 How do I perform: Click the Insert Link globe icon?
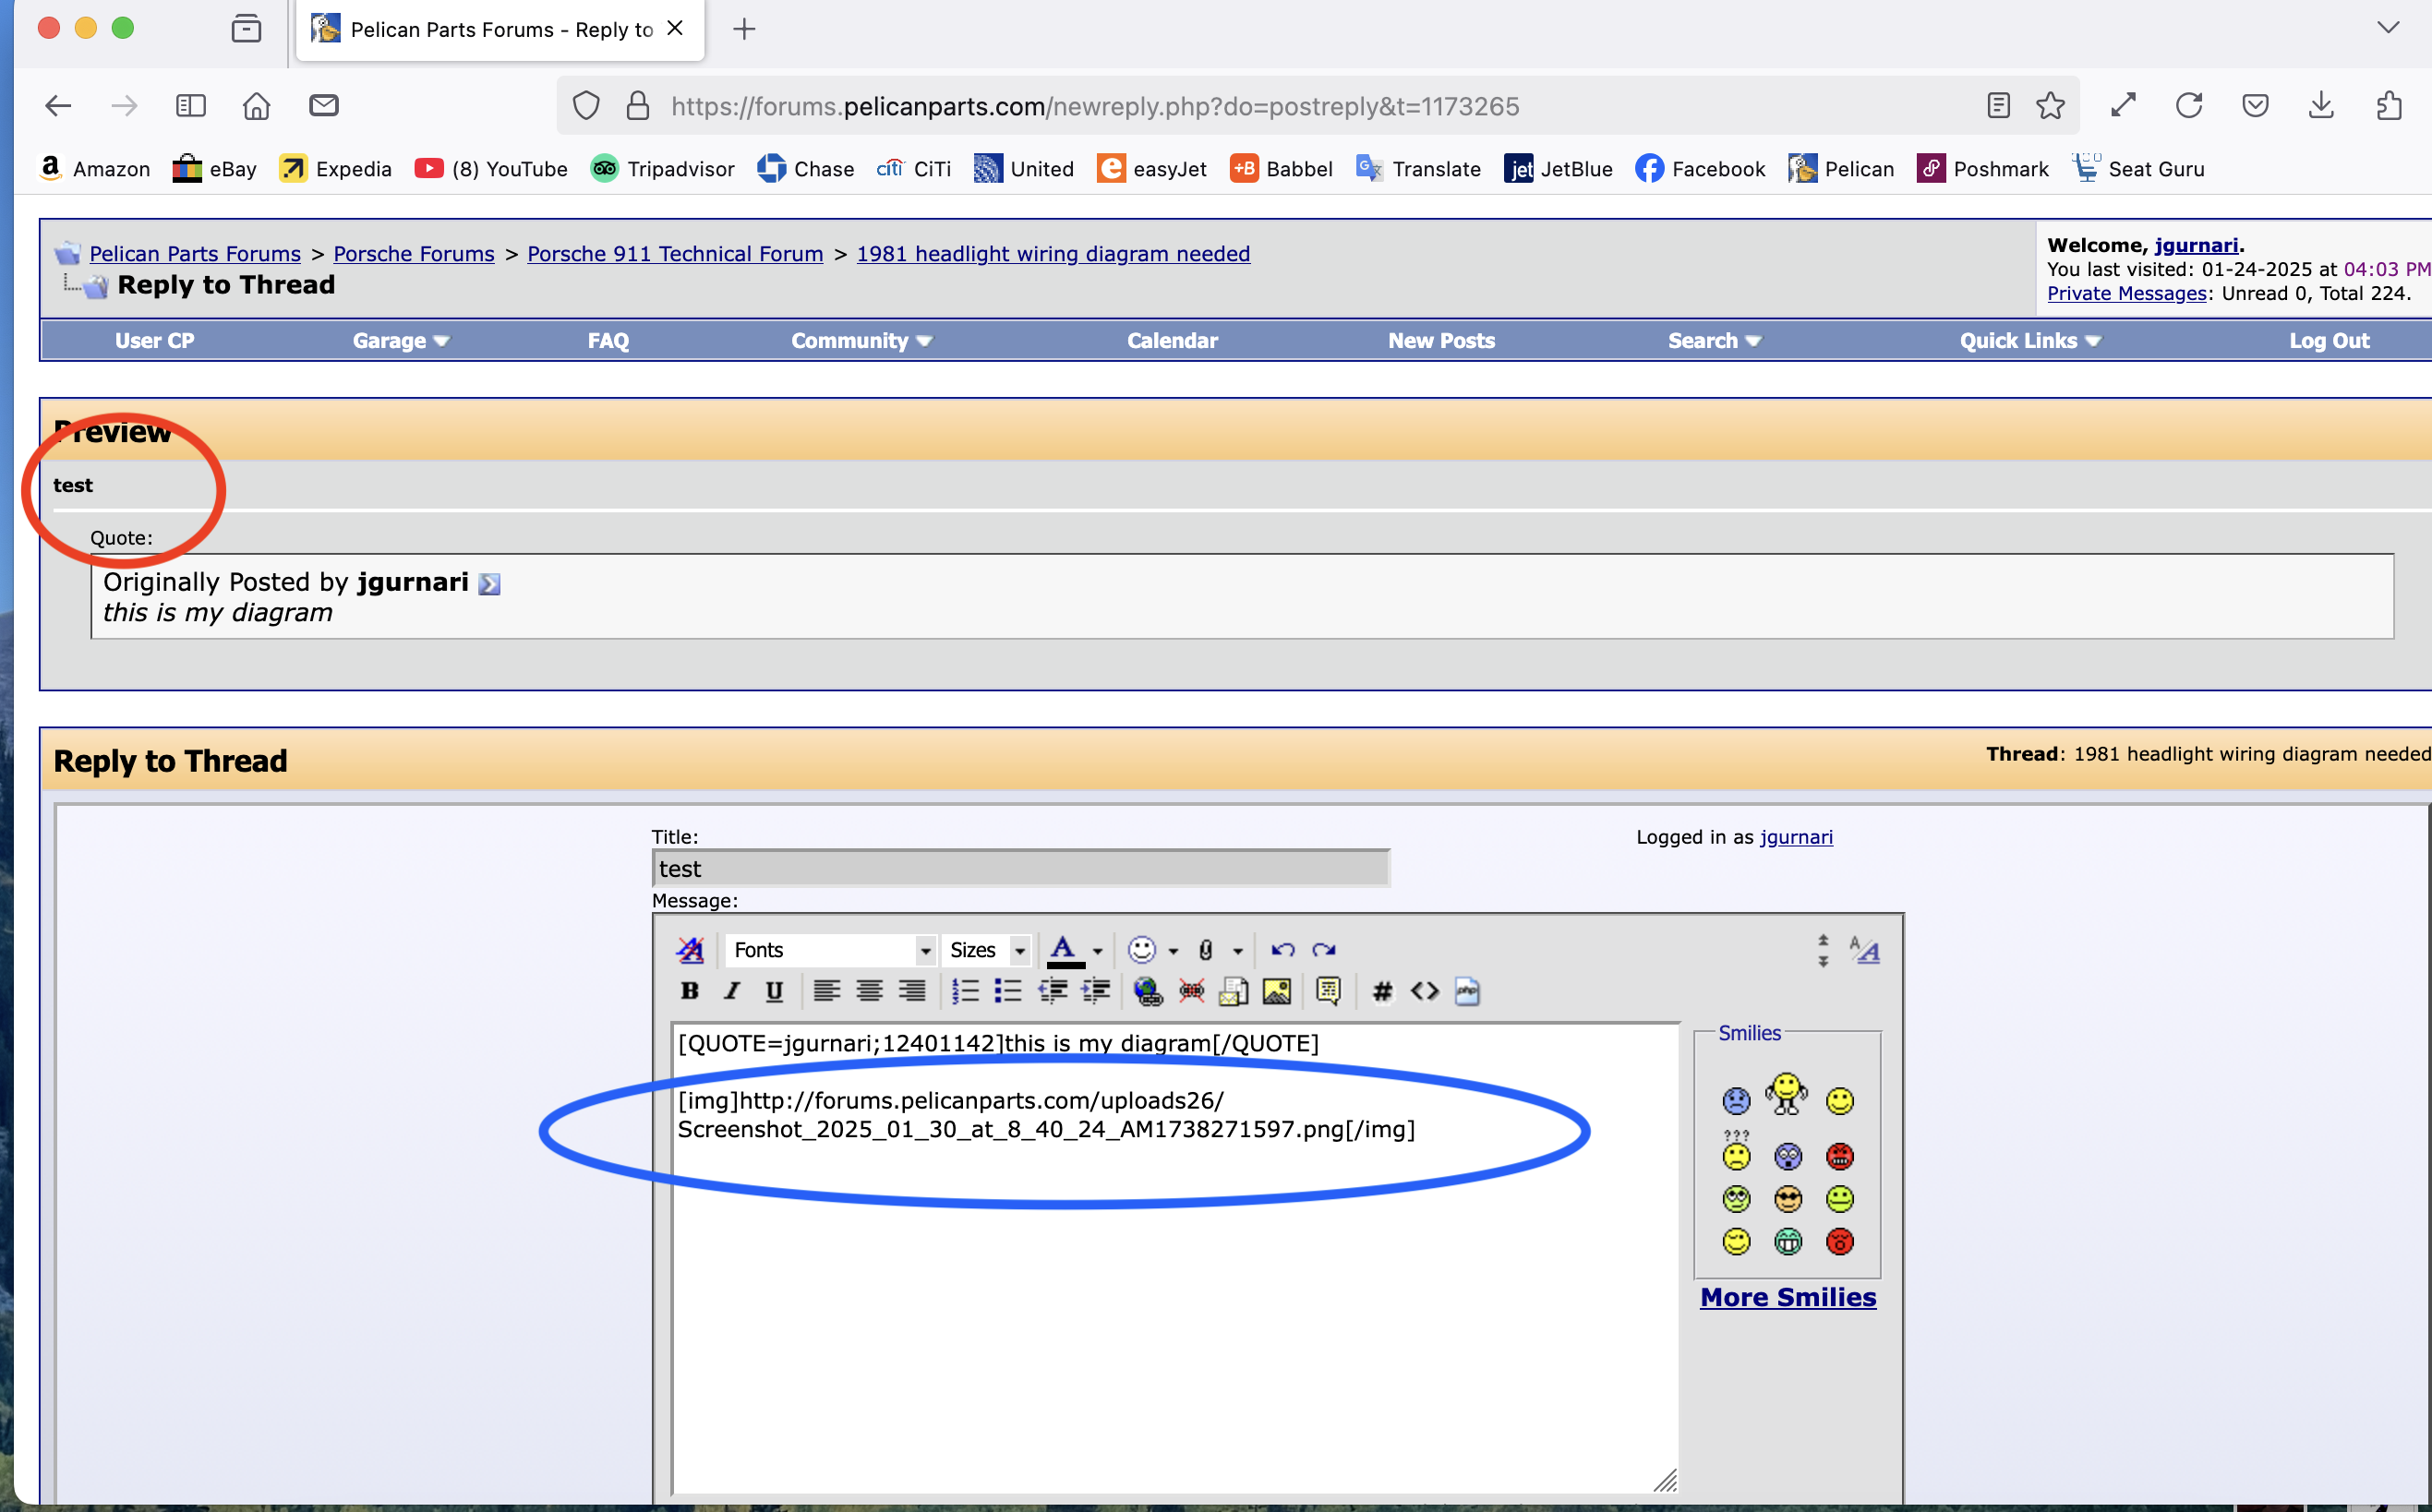(1147, 991)
